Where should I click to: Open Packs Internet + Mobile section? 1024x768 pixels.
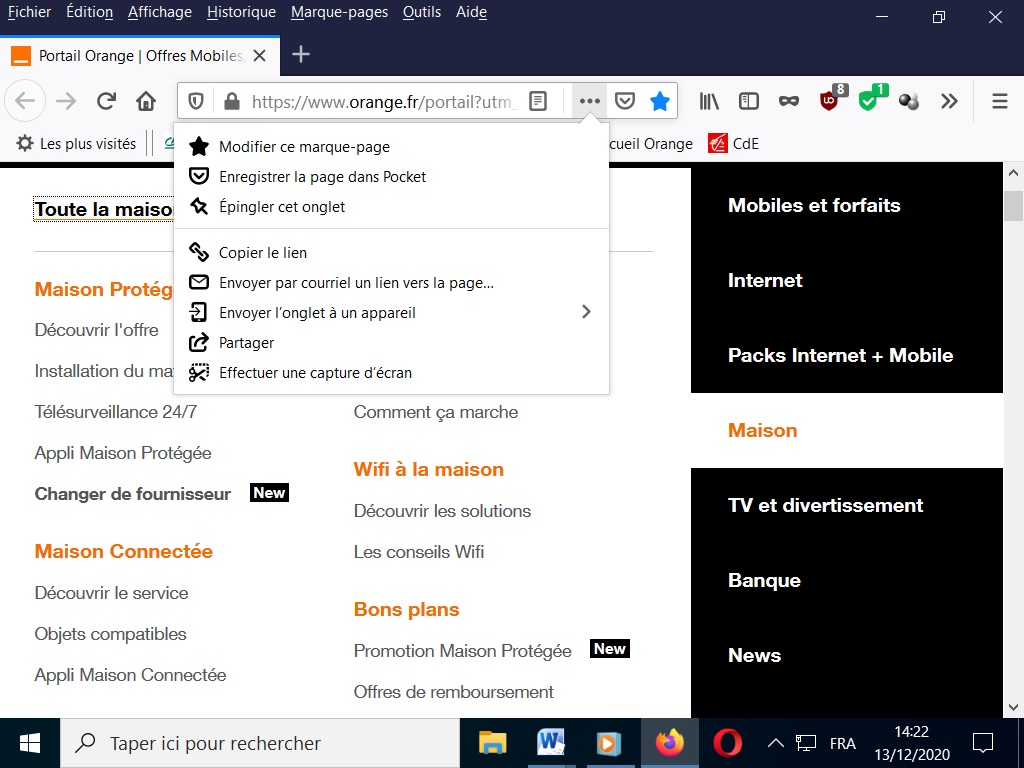pyautogui.click(x=840, y=355)
